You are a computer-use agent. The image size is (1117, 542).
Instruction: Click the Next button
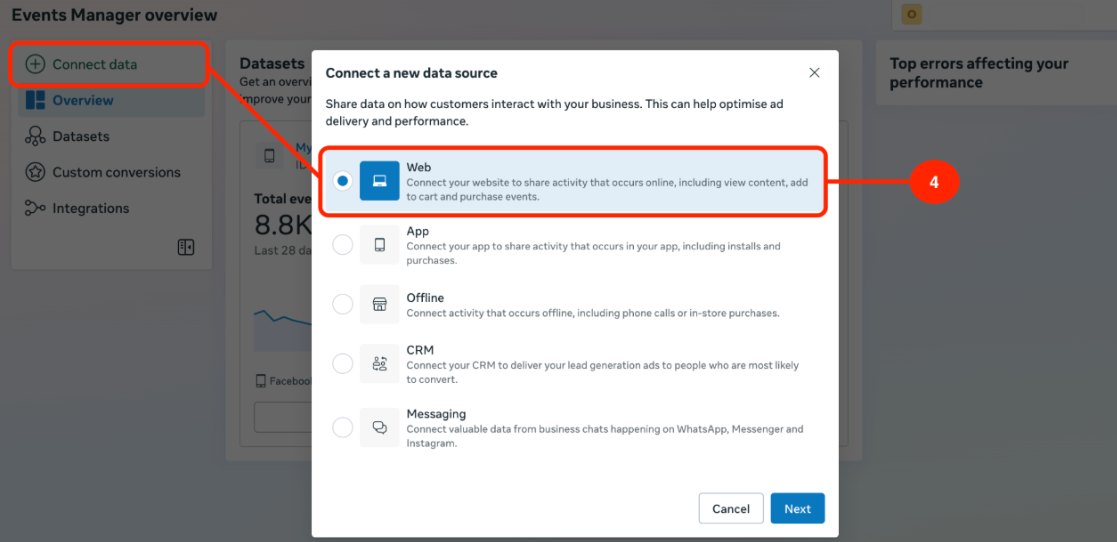tap(797, 509)
